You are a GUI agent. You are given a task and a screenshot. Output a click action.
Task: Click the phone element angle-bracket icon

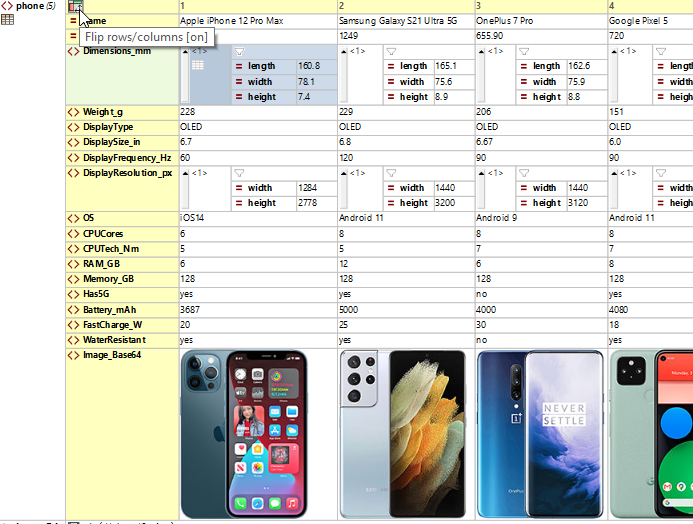(7, 6)
